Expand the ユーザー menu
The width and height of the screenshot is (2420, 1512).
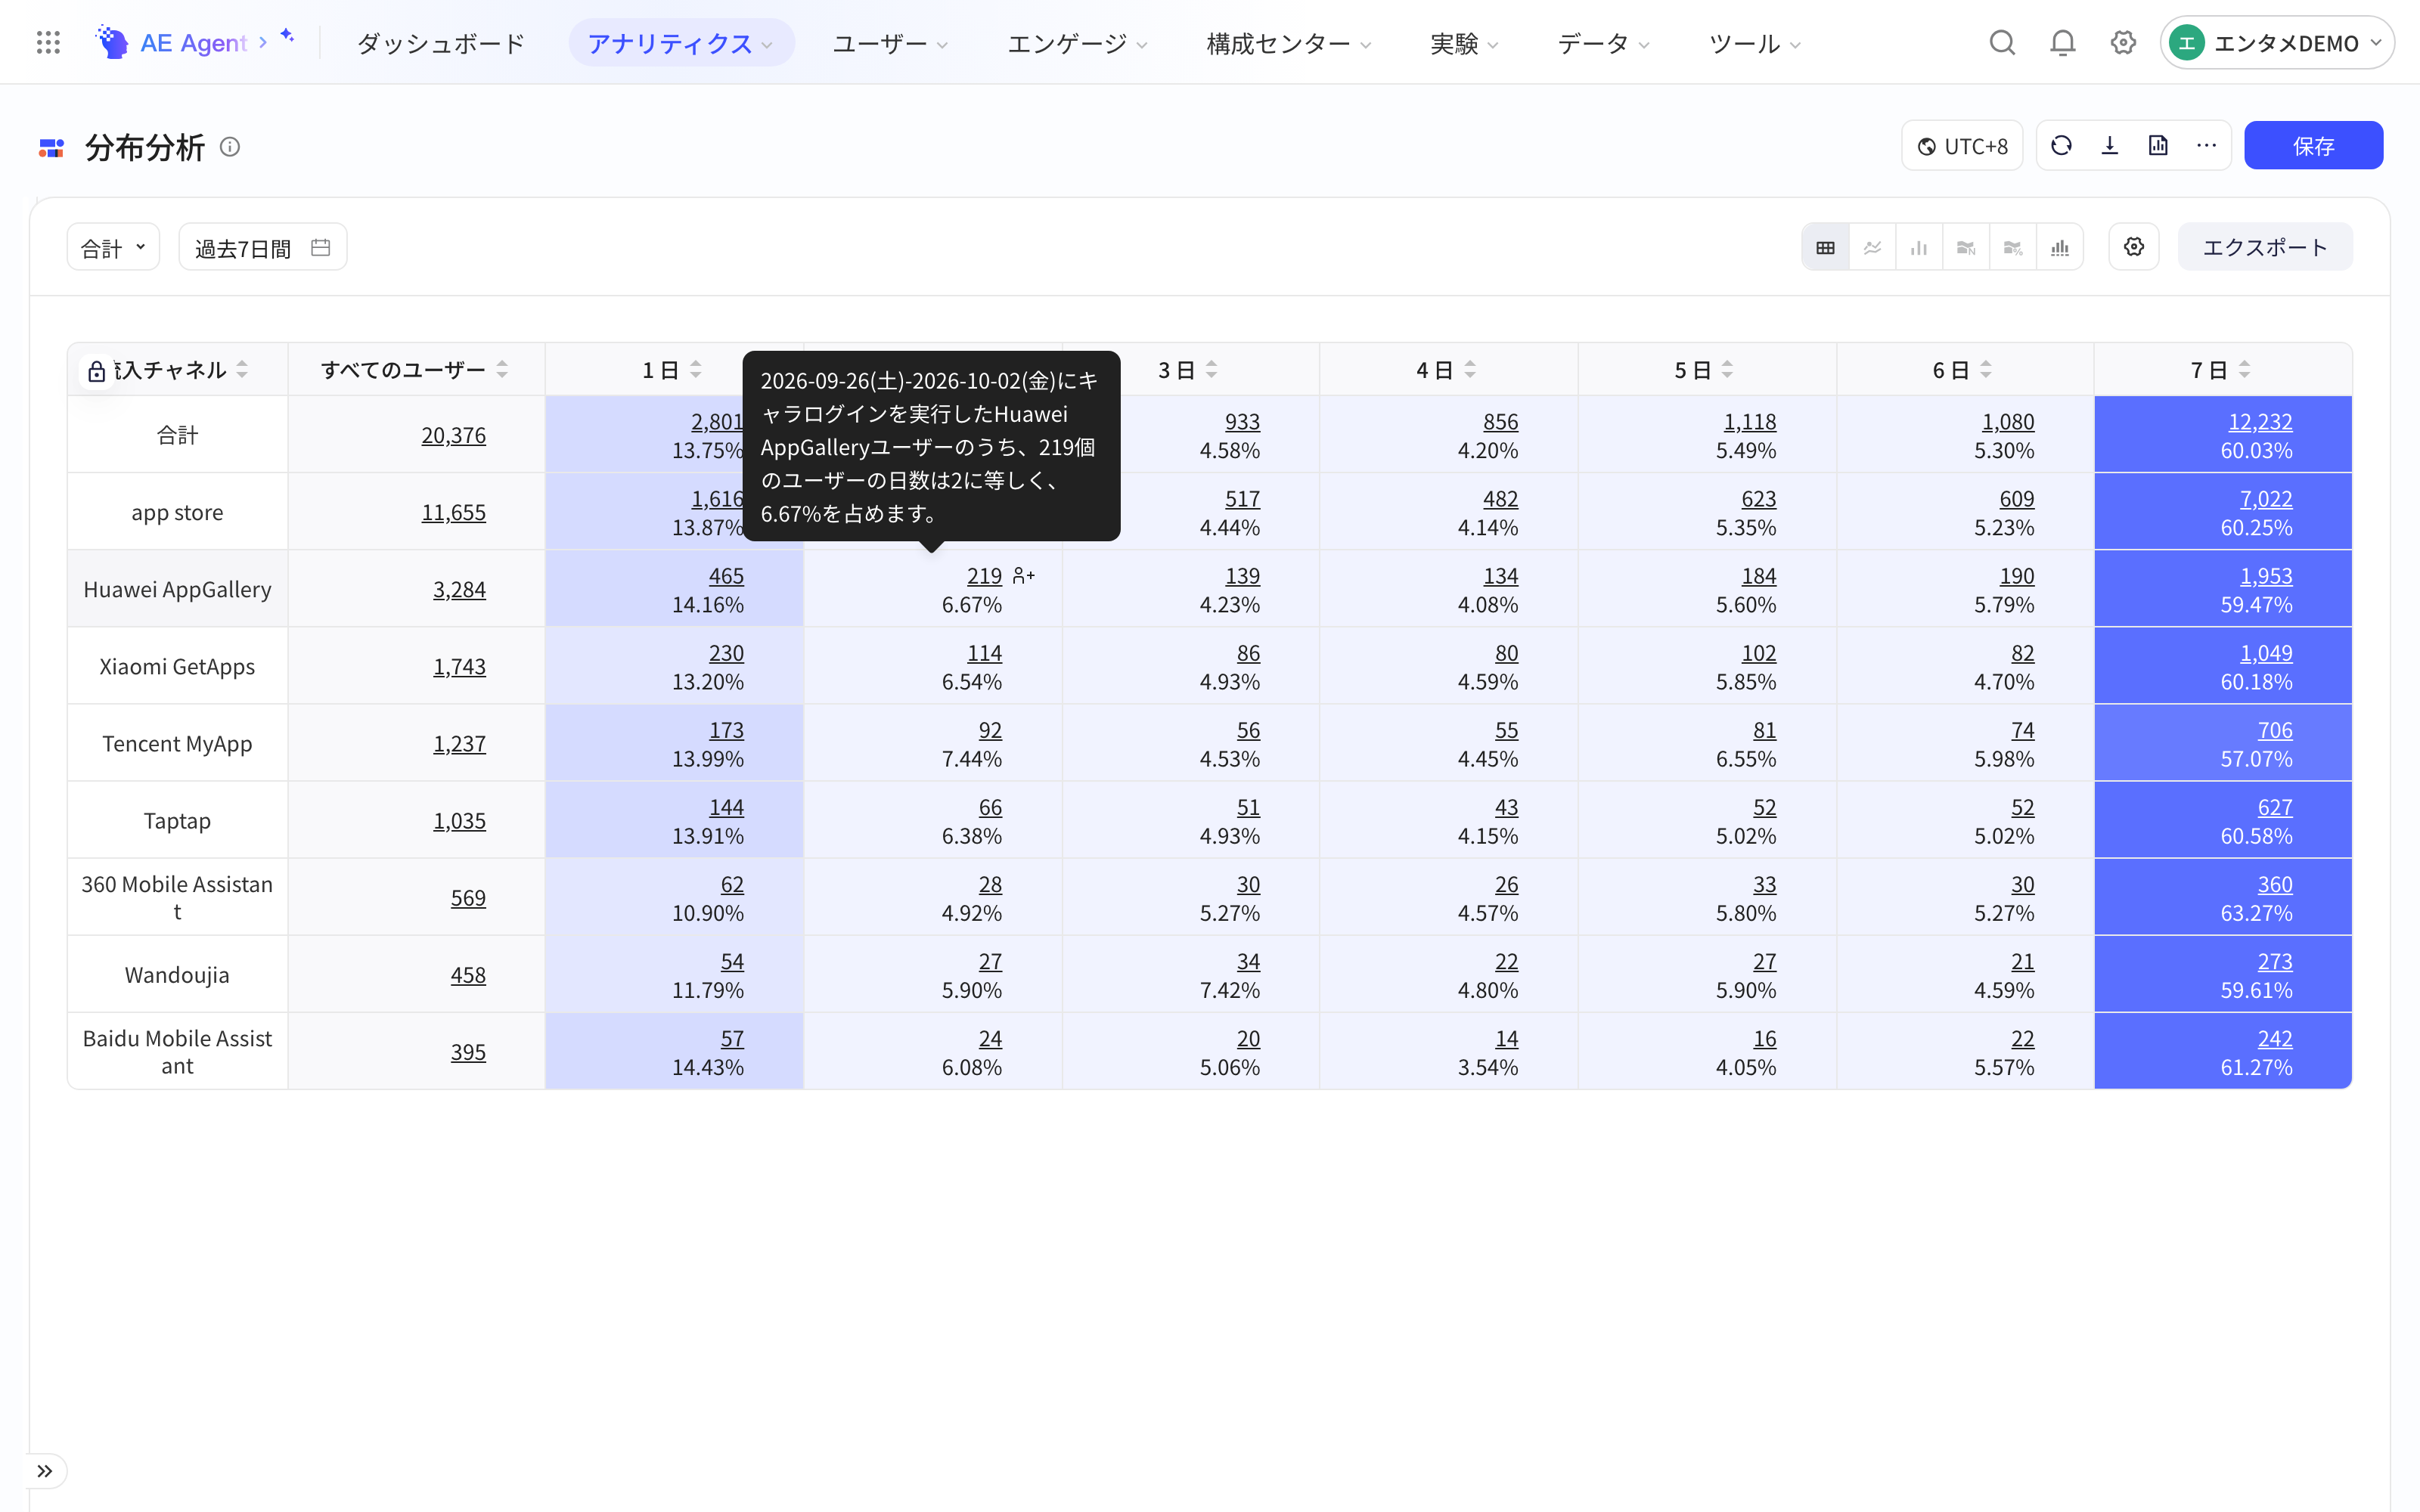click(x=890, y=43)
